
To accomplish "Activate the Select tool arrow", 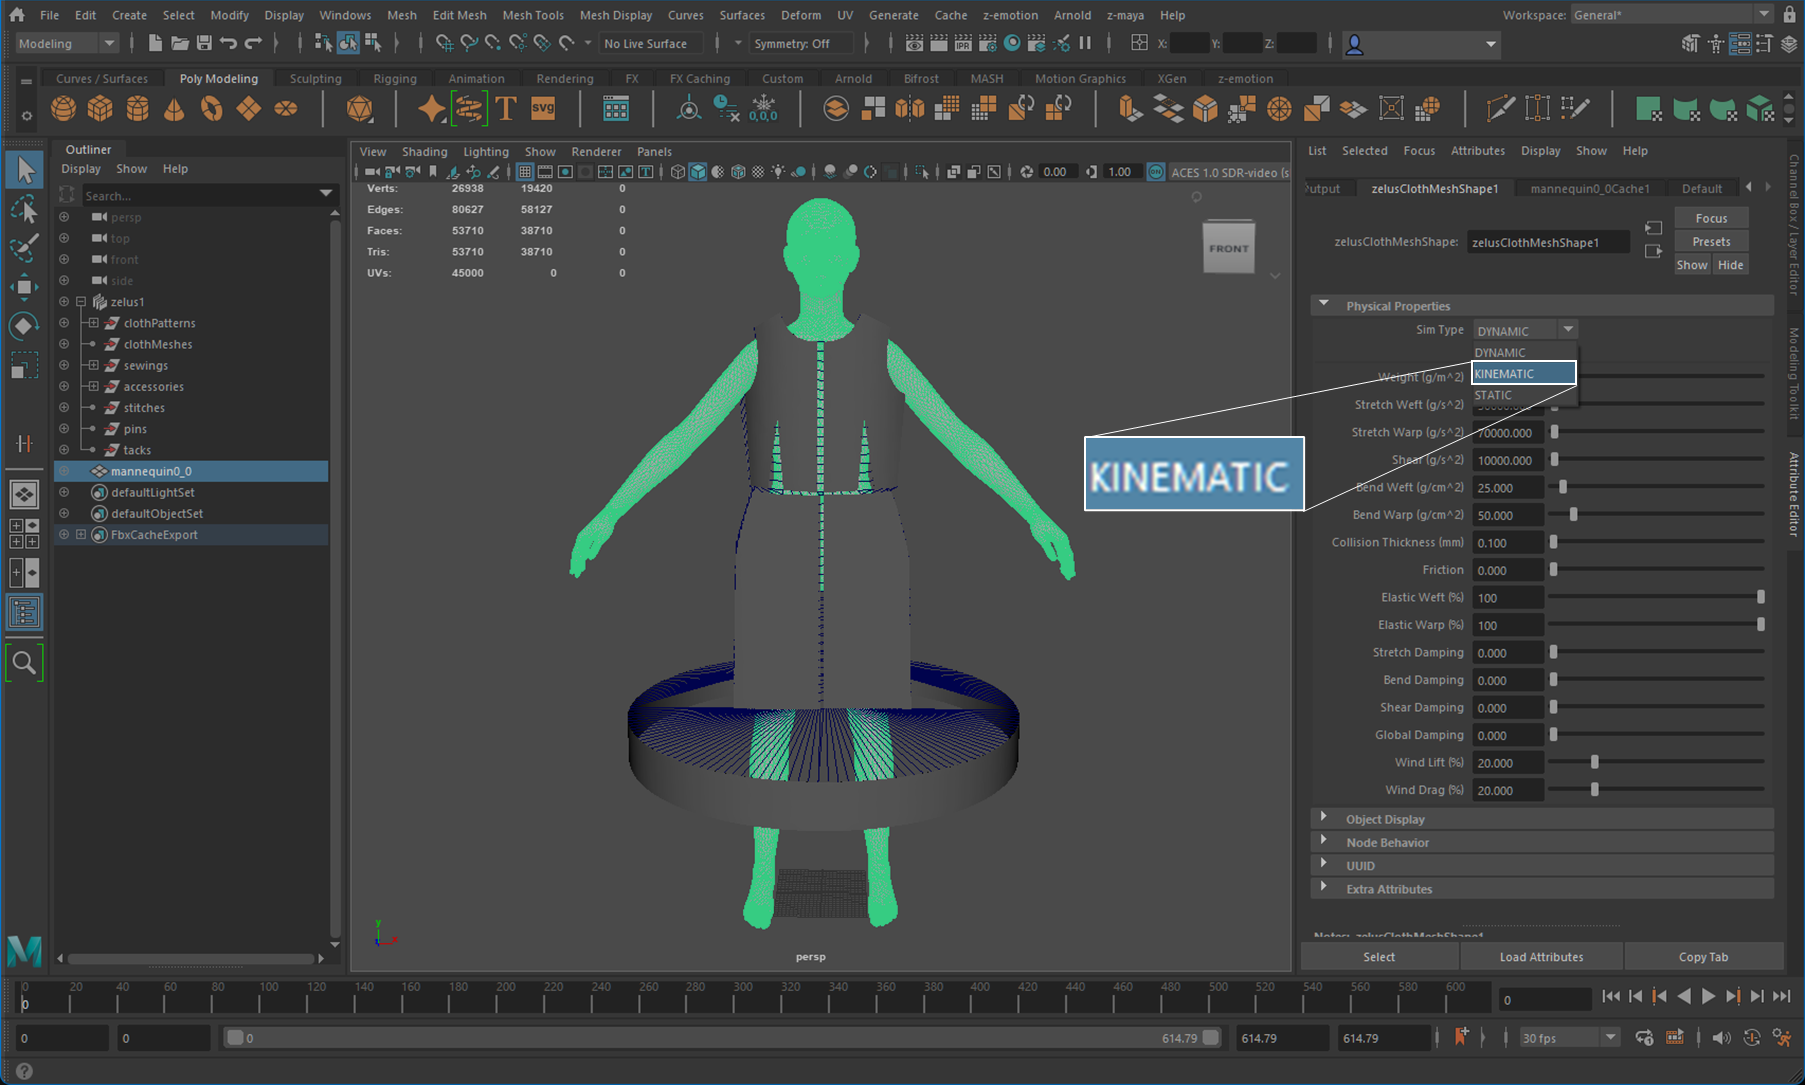I will (x=25, y=170).
